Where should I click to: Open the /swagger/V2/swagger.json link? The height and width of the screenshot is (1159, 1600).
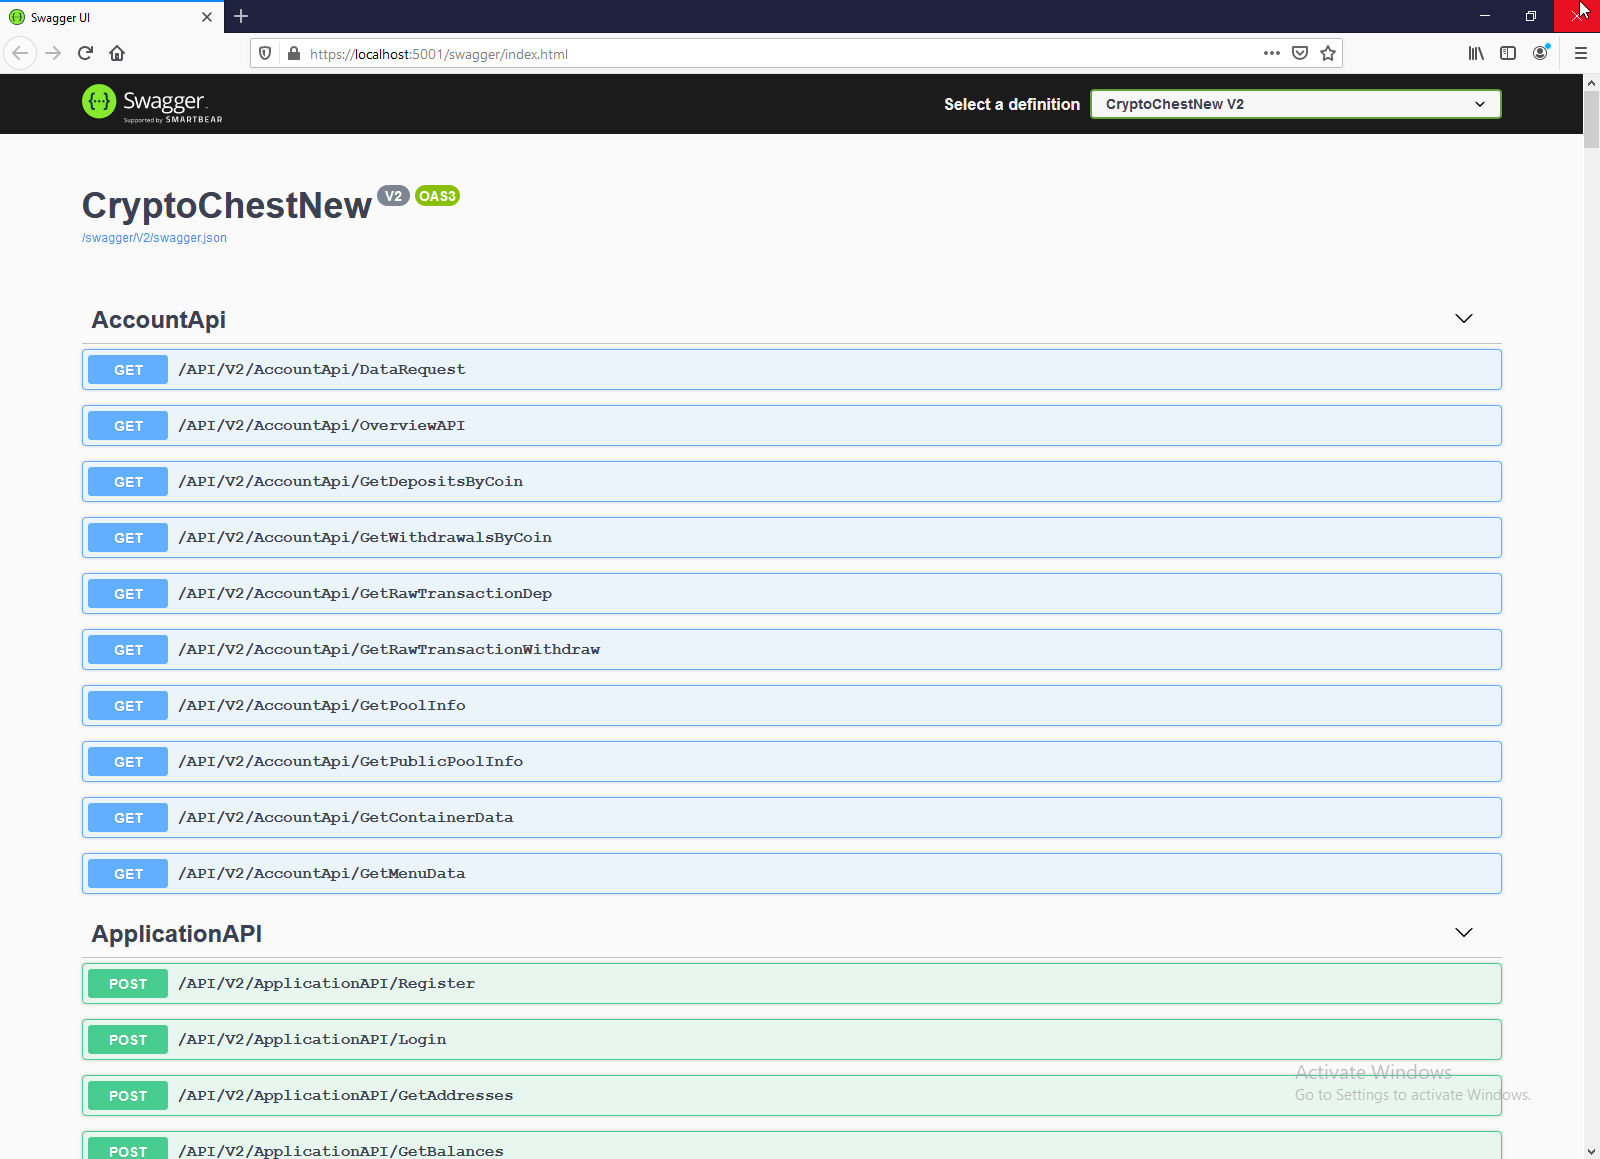pos(154,238)
